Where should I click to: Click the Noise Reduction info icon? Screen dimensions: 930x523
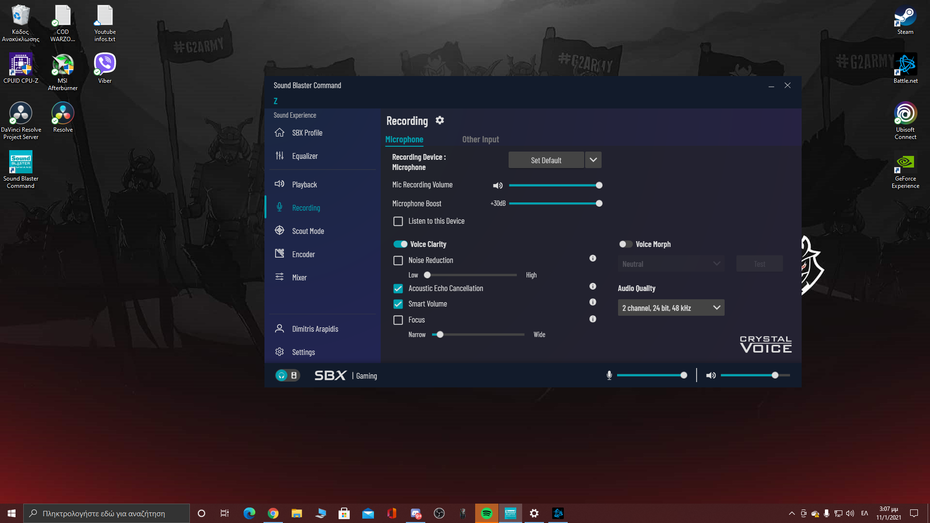click(x=592, y=259)
